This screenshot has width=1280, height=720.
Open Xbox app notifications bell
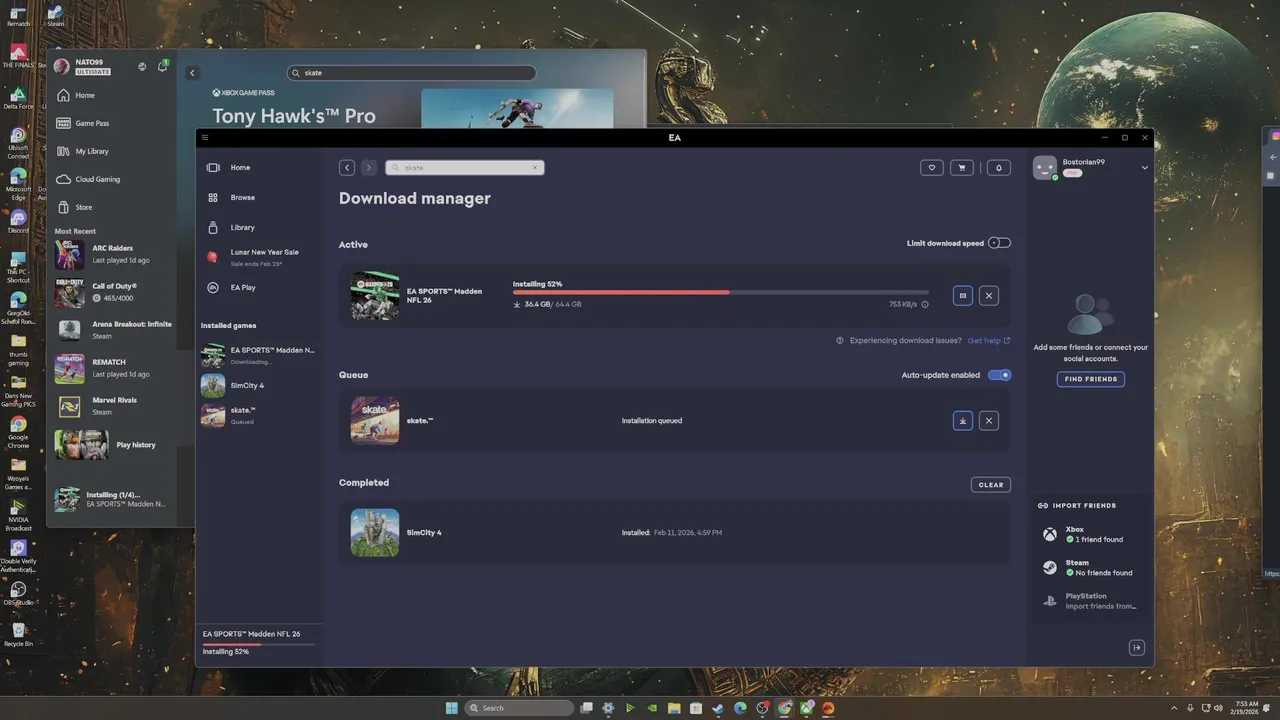162,67
